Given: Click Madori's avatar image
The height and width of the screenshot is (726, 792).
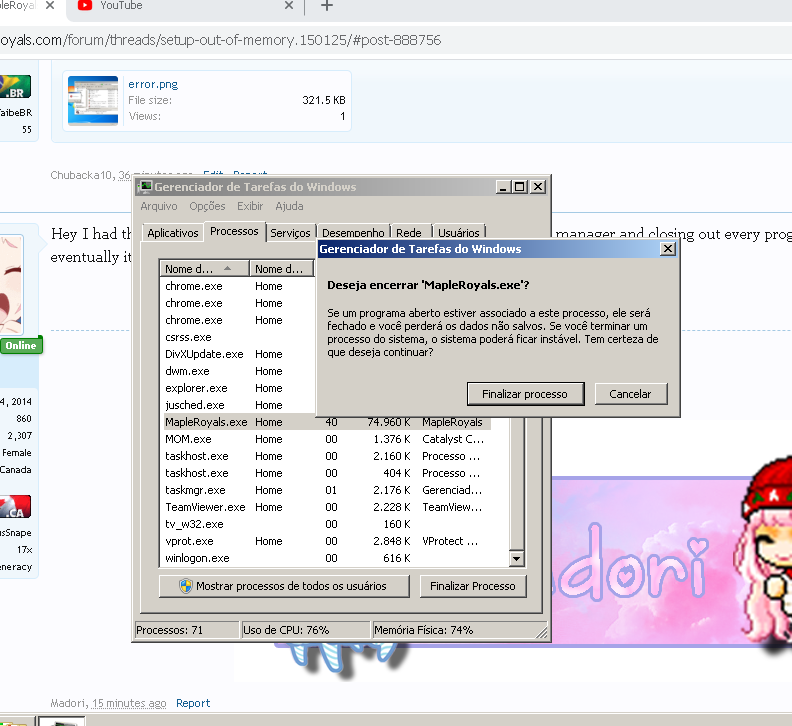Looking at the screenshot, I should [x=11, y=284].
